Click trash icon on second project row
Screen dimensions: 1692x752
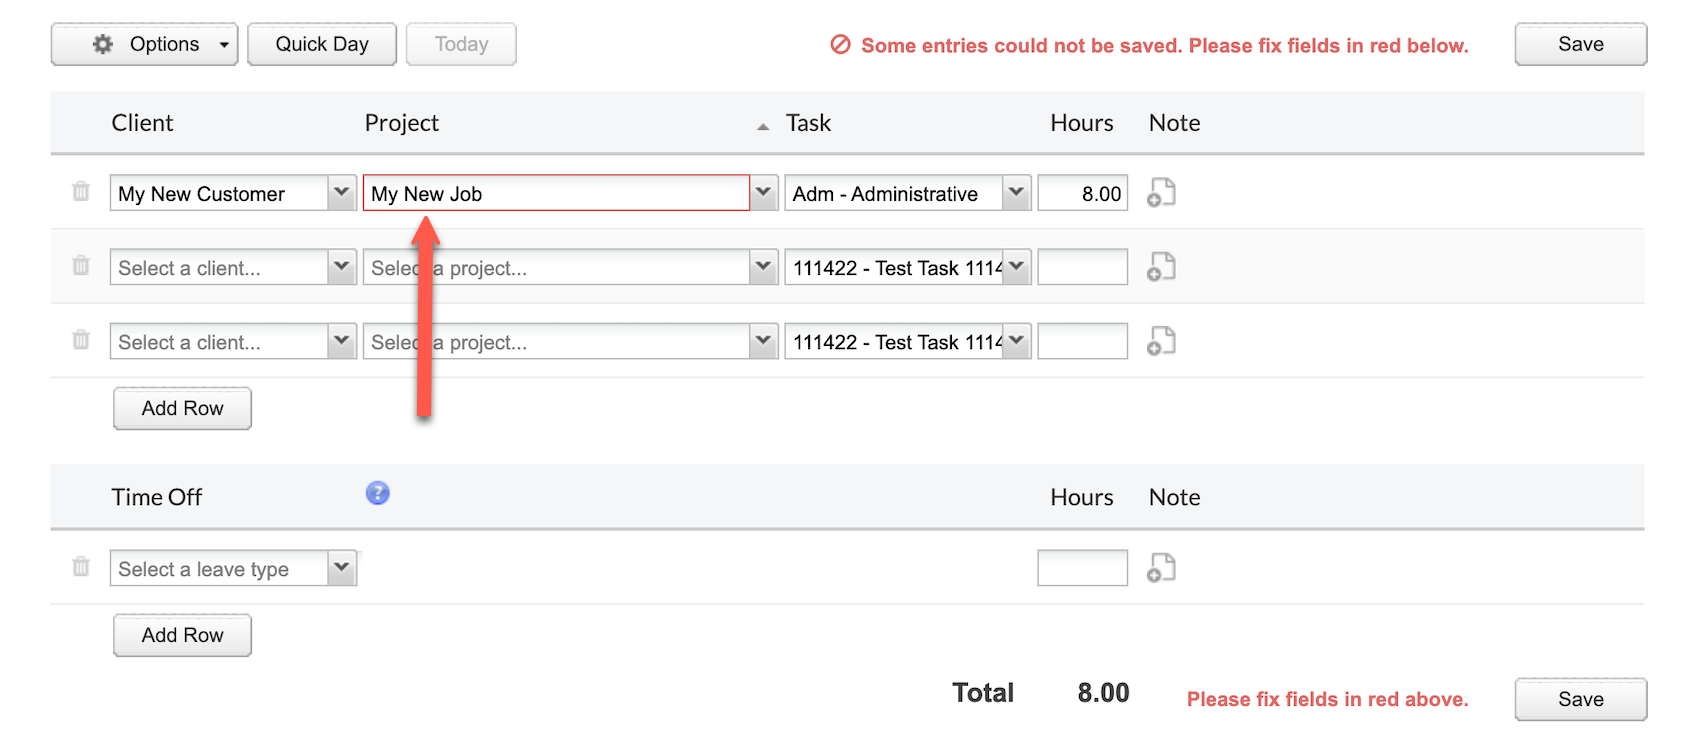[81, 265]
